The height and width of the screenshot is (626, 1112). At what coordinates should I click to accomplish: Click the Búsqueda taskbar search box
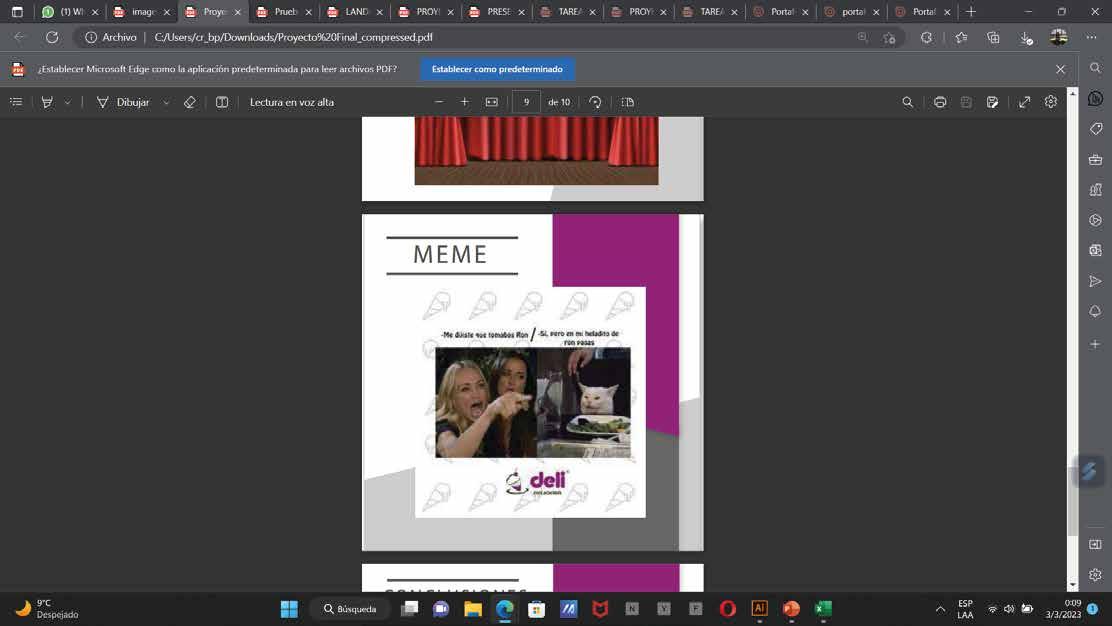pyautogui.click(x=351, y=609)
